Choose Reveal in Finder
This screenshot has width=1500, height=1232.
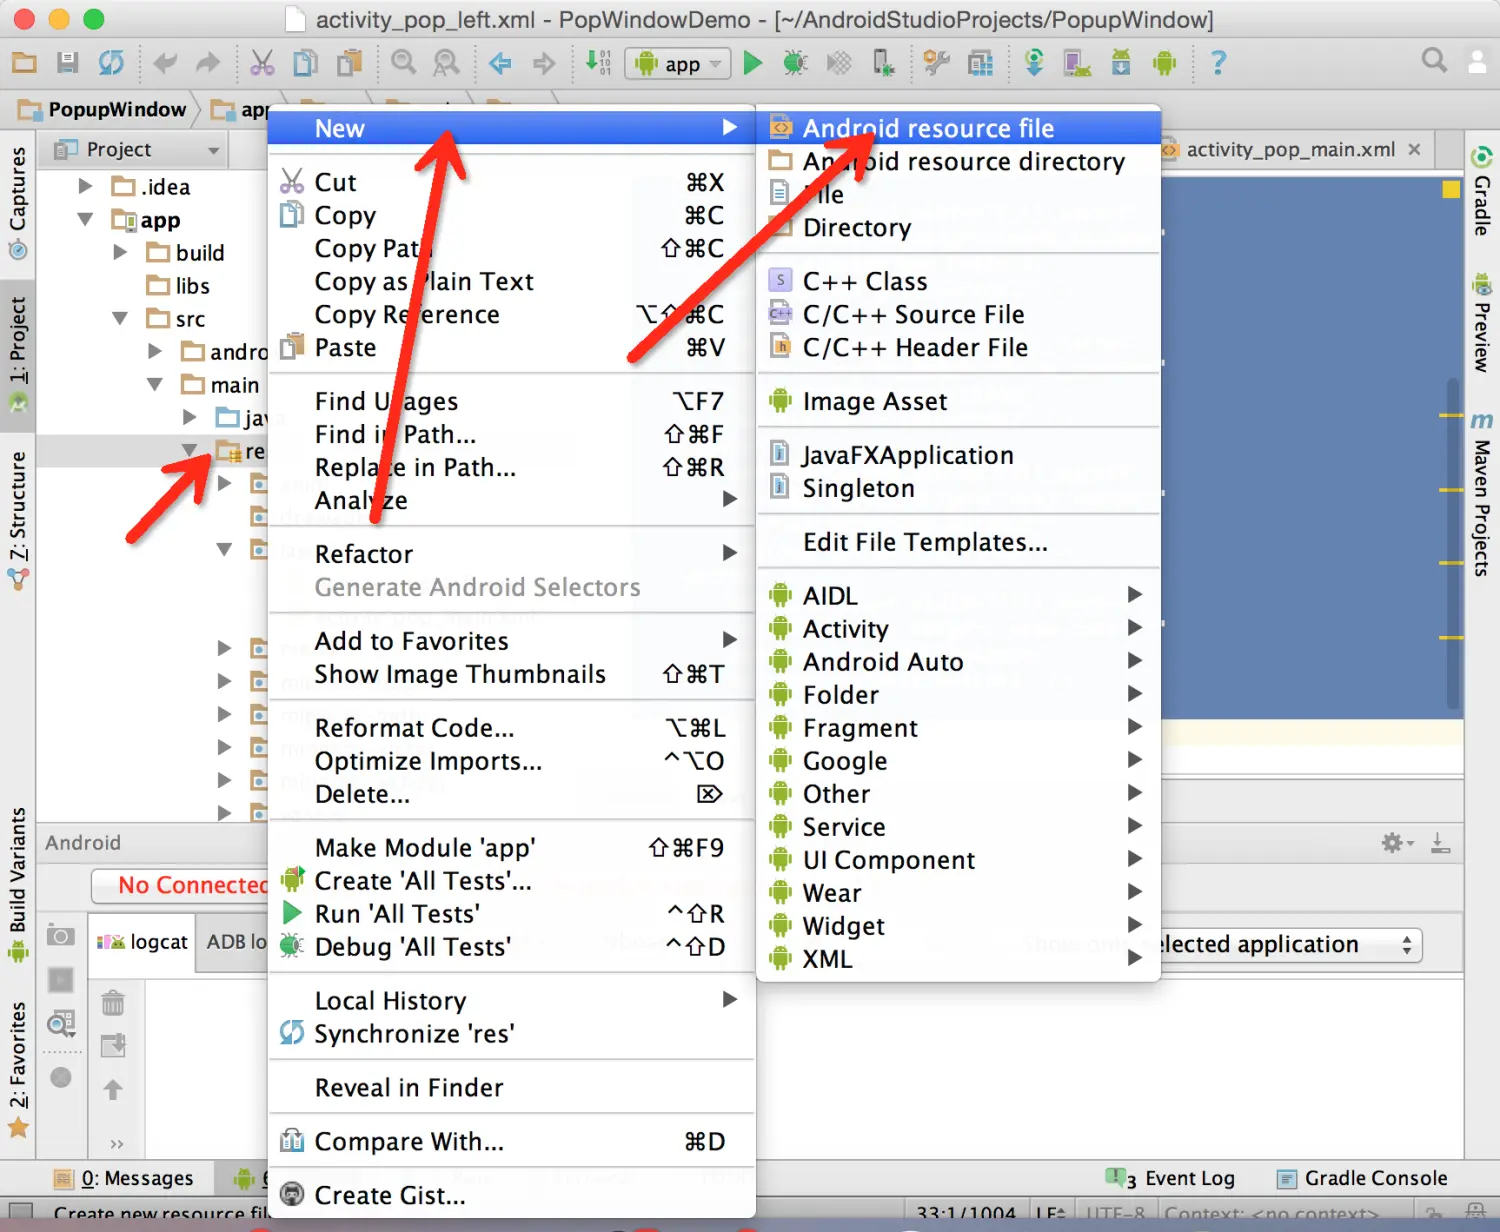point(511,1087)
